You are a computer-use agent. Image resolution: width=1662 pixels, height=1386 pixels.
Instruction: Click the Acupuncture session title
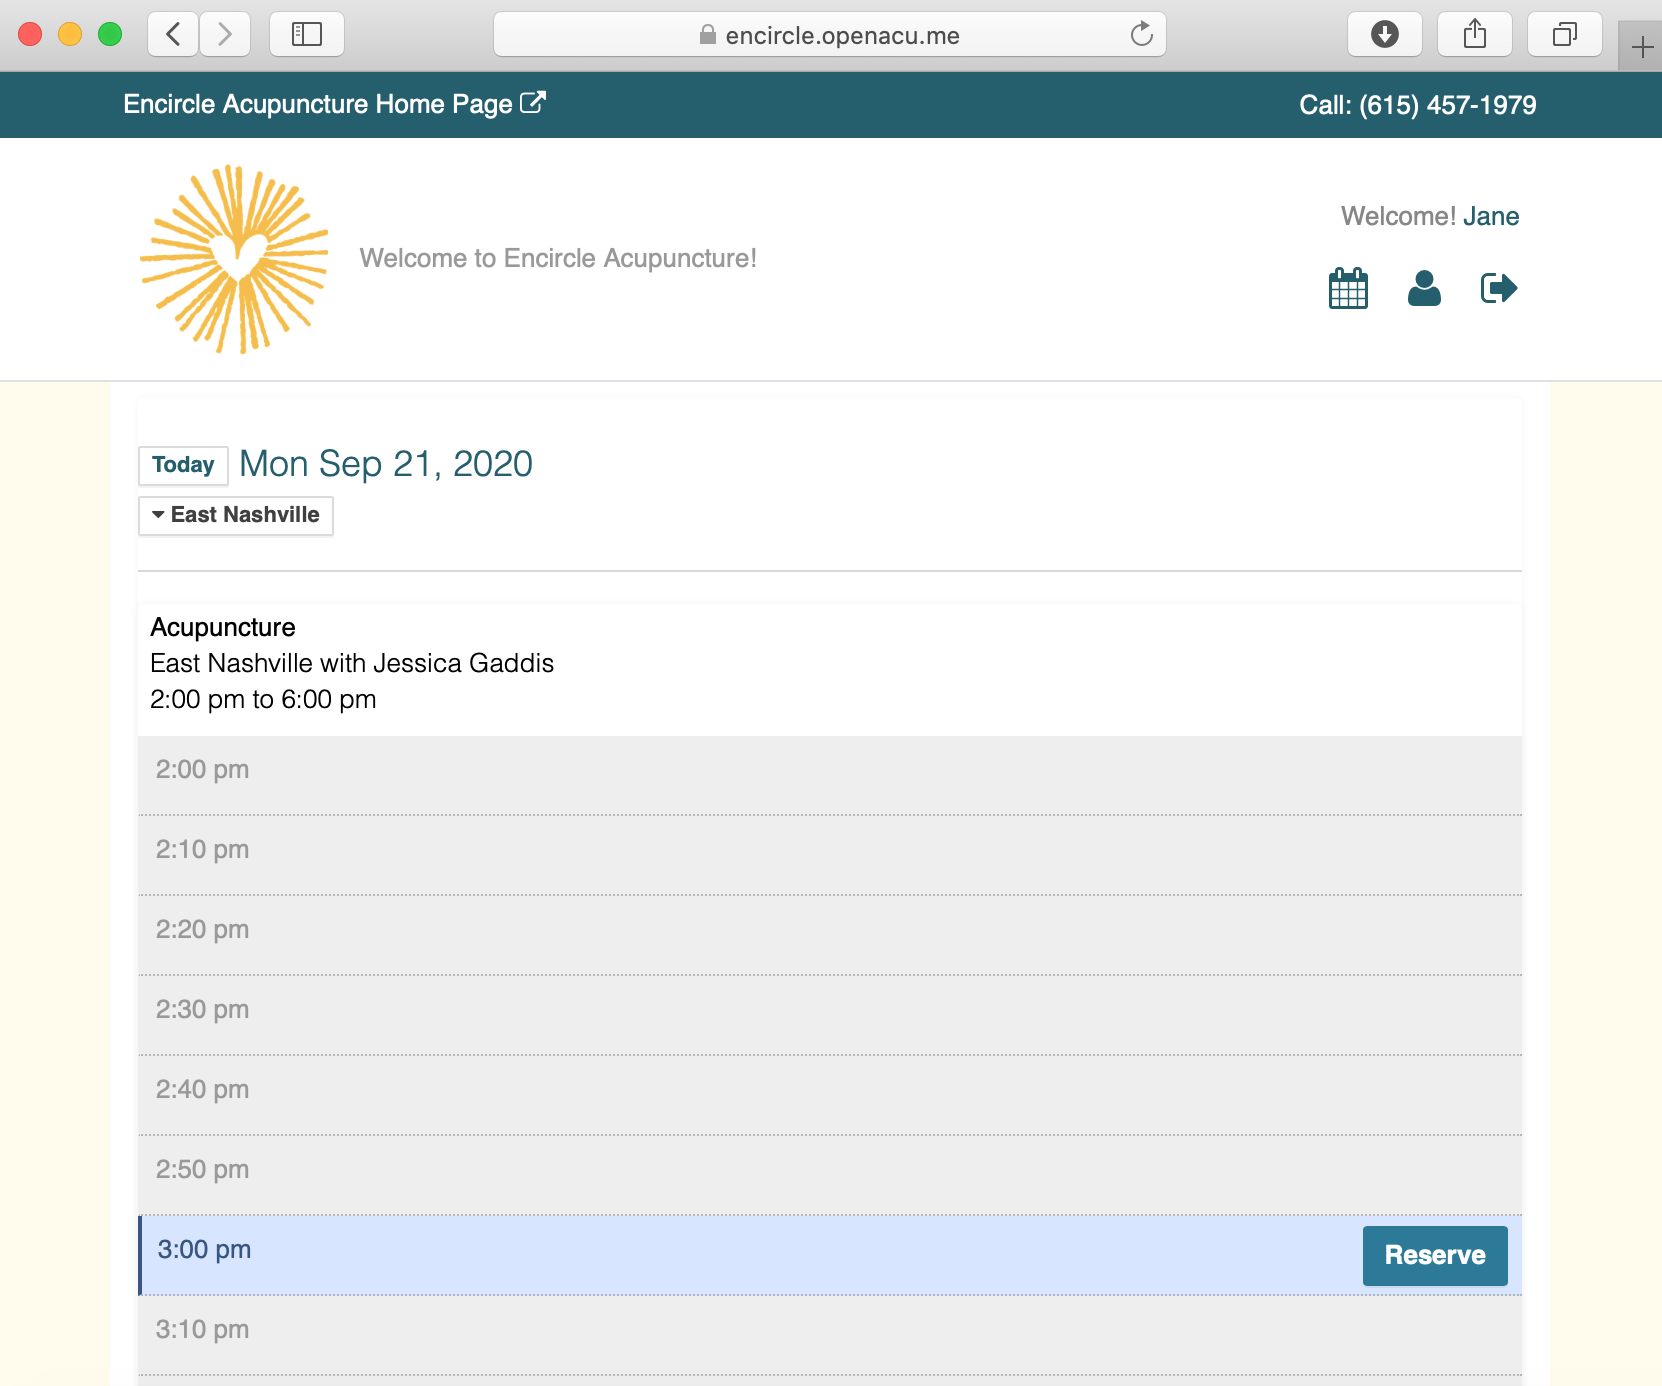[223, 627]
